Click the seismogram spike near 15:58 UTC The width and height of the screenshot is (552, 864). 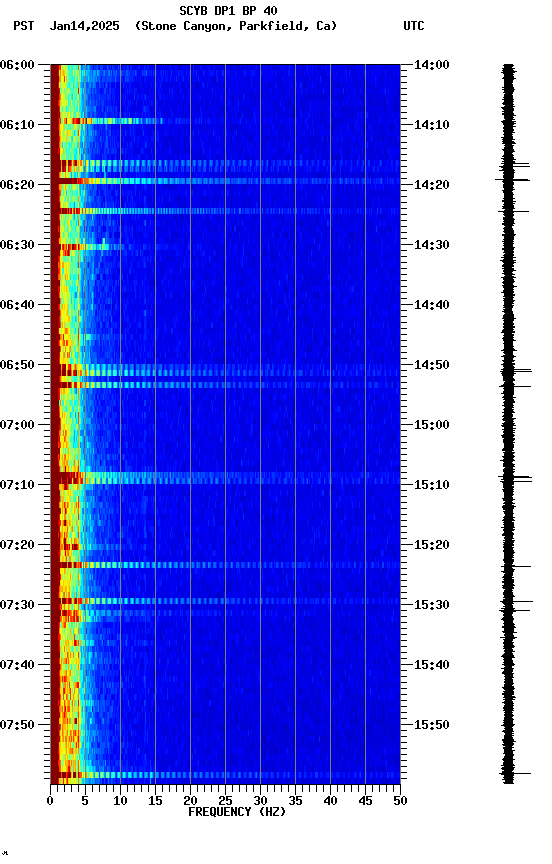[516, 774]
